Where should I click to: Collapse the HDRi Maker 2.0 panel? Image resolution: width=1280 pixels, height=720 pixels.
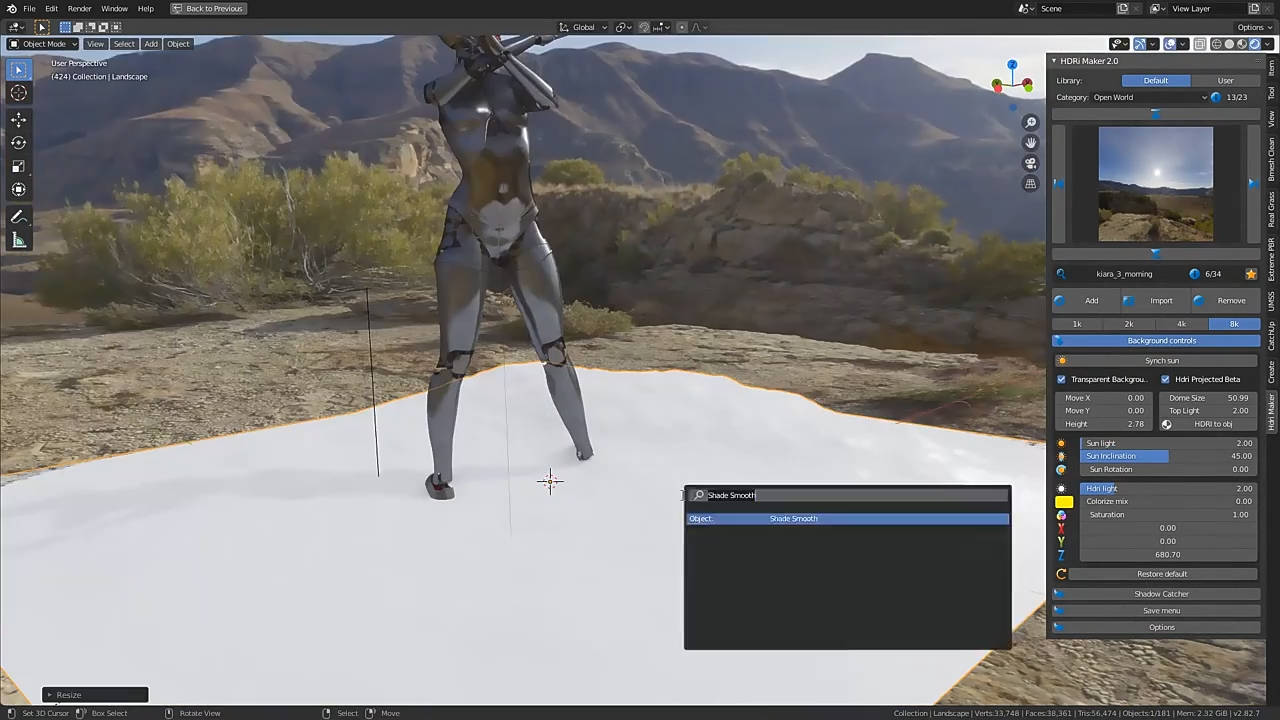(x=1054, y=61)
